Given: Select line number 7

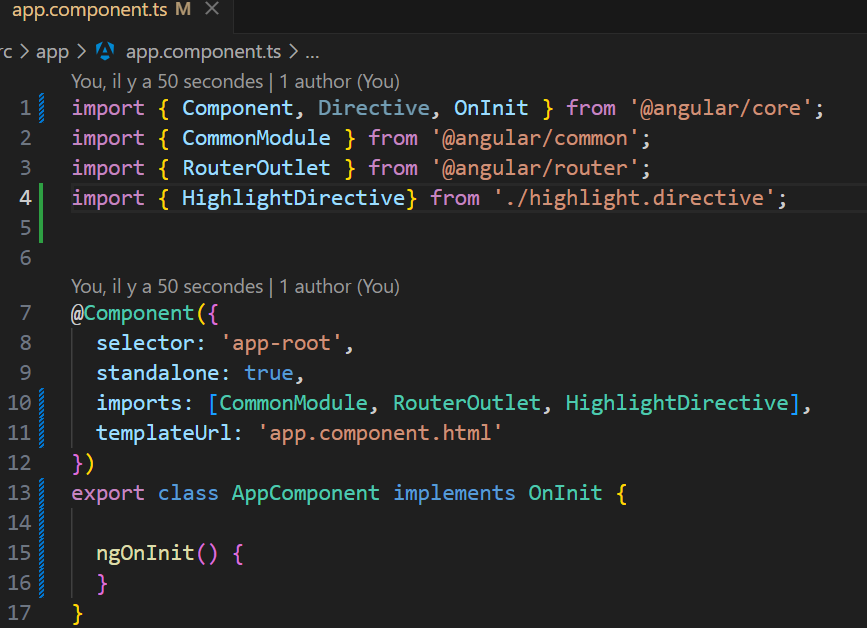Looking at the screenshot, I should 25,313.
